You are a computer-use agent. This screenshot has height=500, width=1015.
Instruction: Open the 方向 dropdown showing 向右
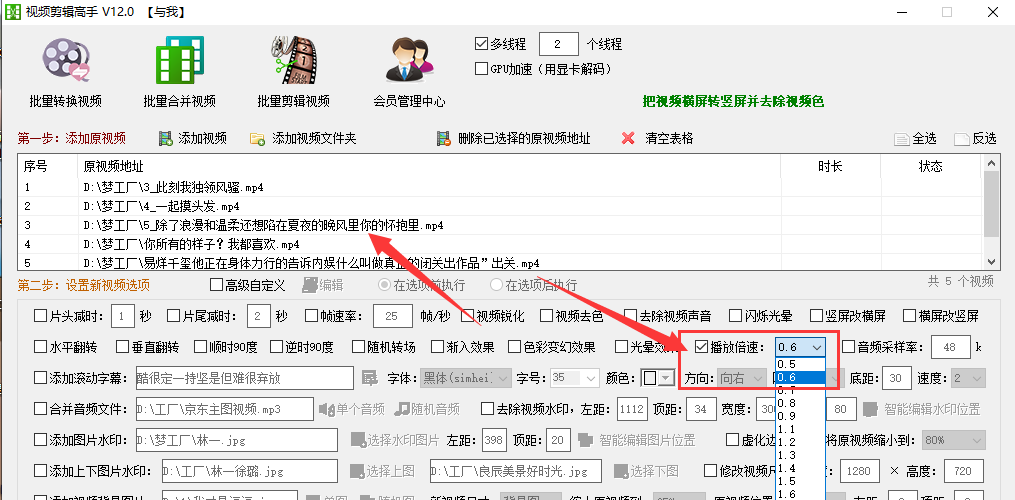tap(742, 378)
